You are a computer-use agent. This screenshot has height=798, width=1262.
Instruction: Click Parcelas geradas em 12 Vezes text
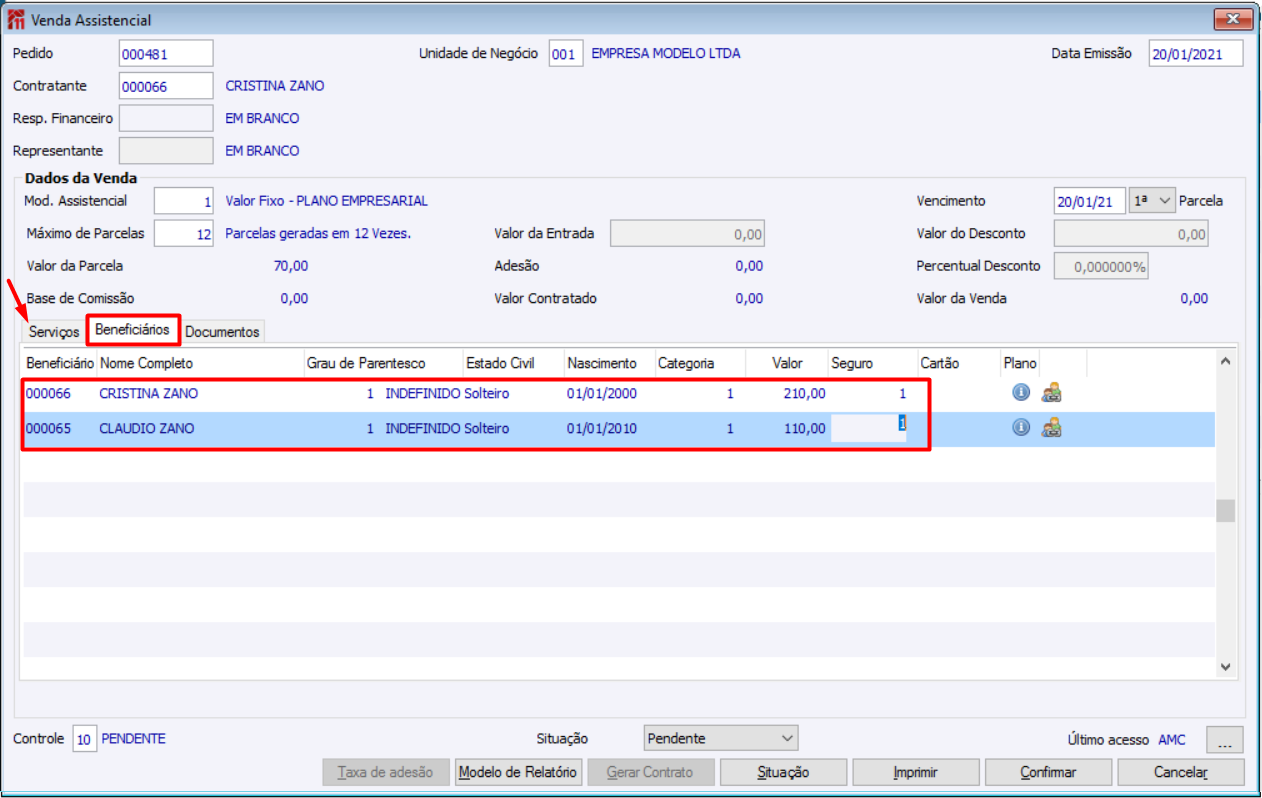pos(319,233)
